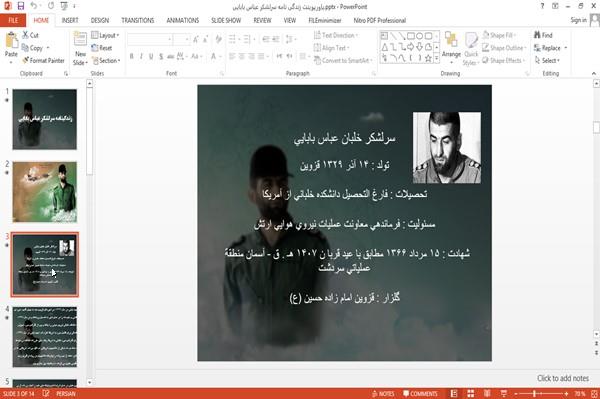Click NOTES button in status bar
Screen dimensions: 600x399
pyautogui.click(x=383, y=394)
